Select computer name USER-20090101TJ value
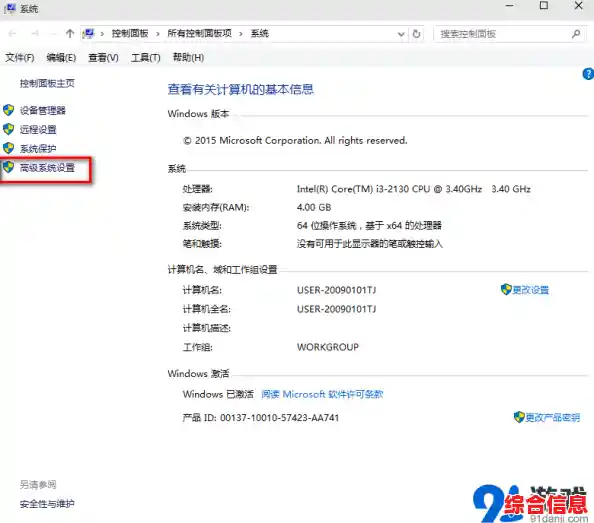Screen dimensions: 594x523 click(x=336, y=290)
